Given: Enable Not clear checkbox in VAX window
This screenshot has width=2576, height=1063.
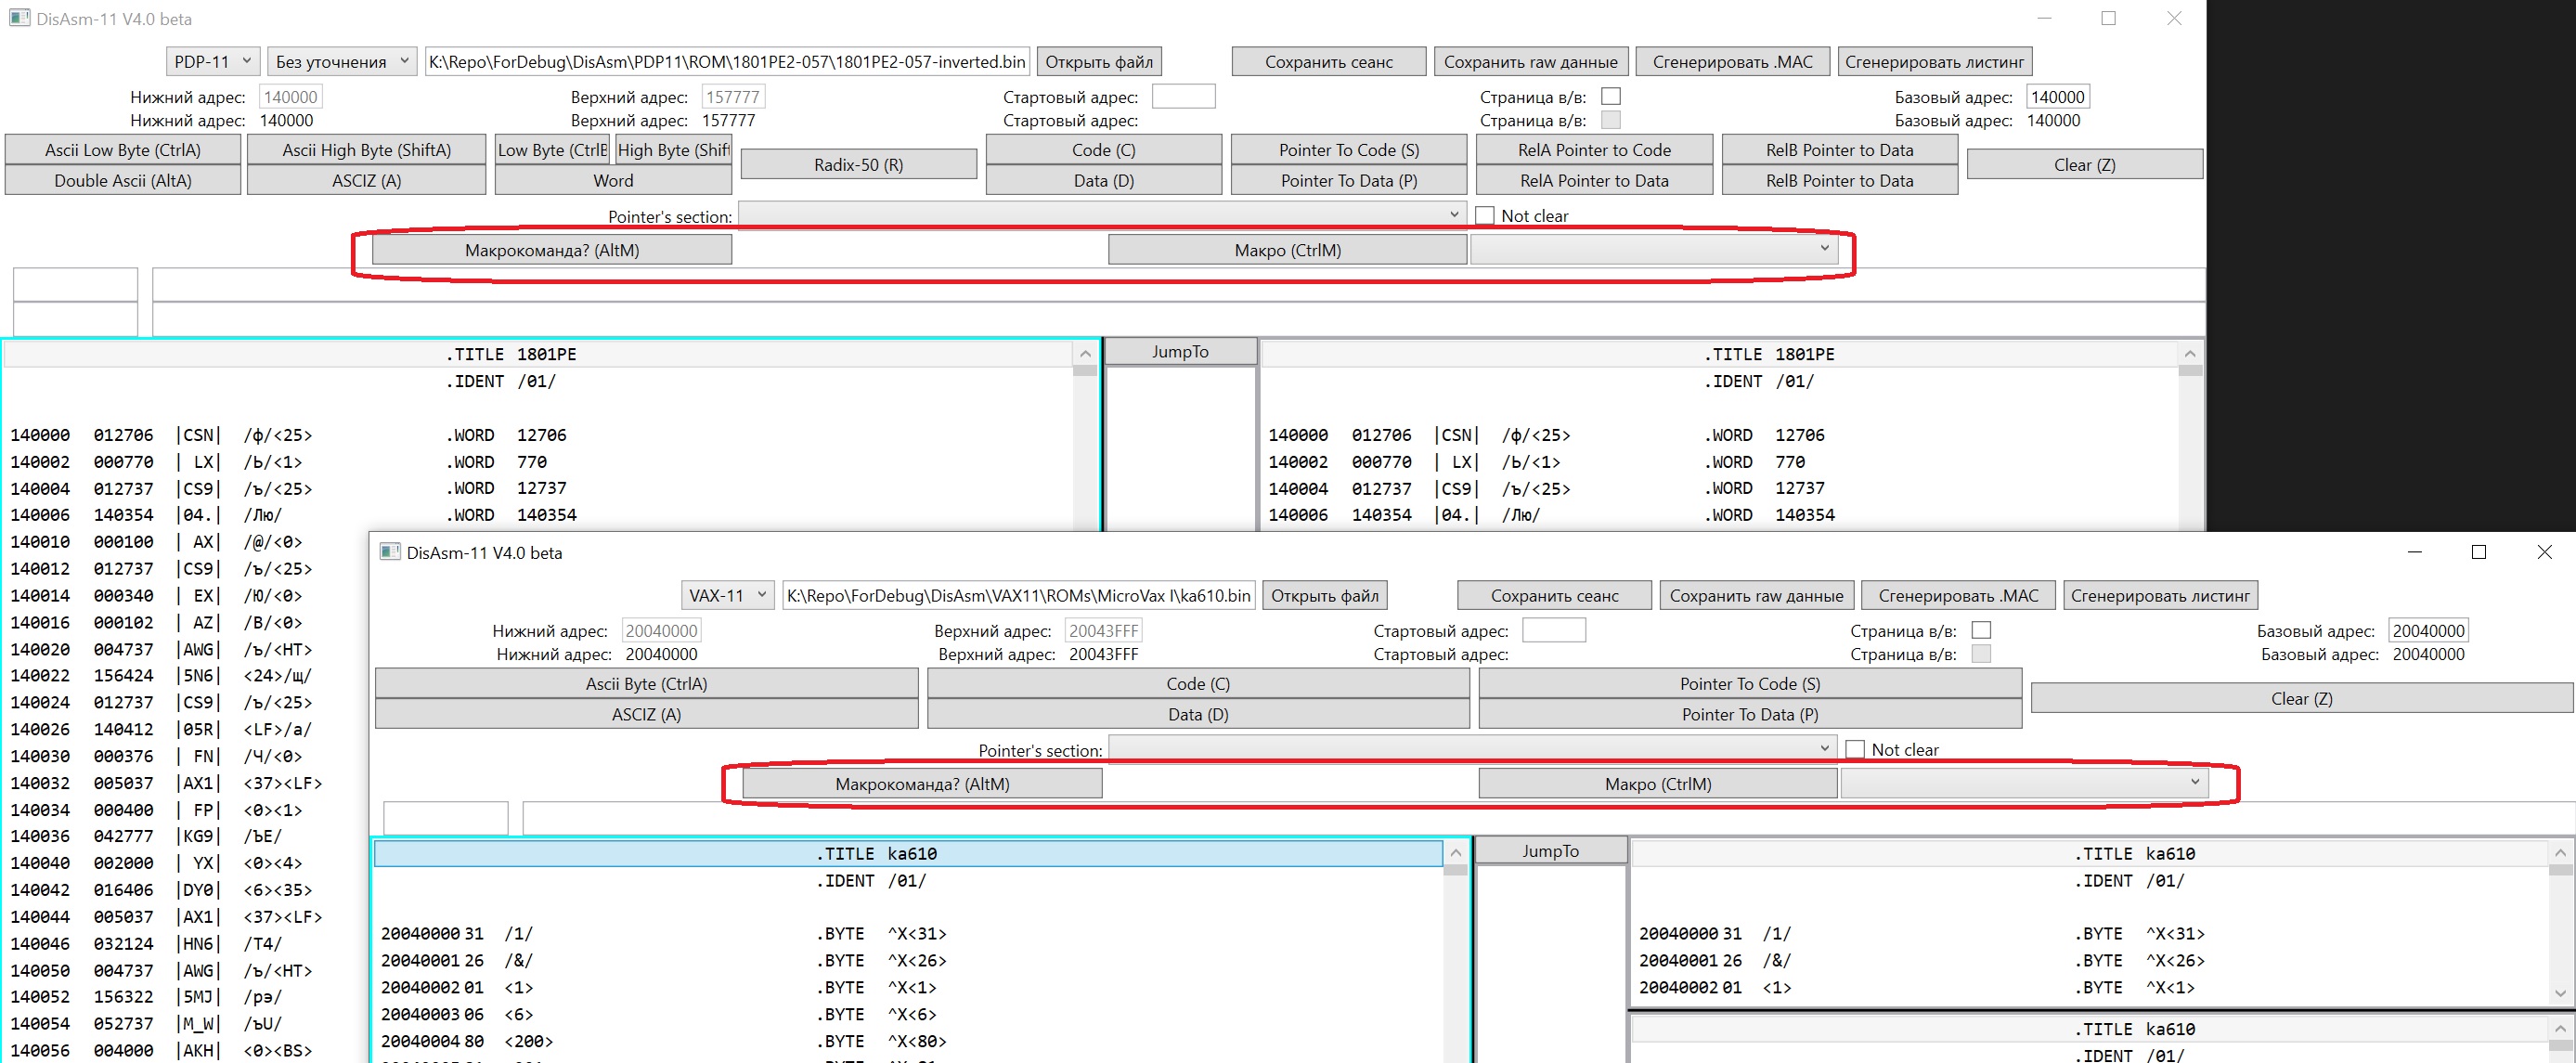Looking at the screenshot, I should (x=1855, y=750).
